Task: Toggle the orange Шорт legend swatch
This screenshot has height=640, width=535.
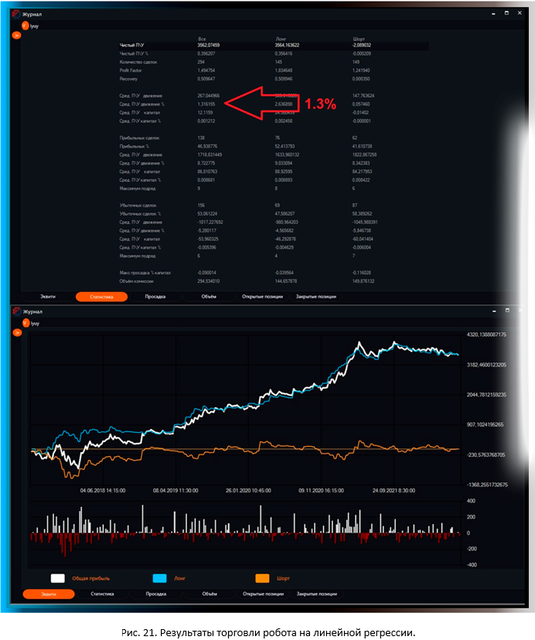Action: point(262,578)
